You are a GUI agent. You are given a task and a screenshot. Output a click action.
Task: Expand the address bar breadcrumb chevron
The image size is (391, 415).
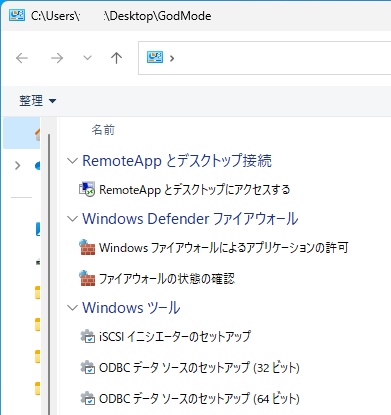[172, 58]
